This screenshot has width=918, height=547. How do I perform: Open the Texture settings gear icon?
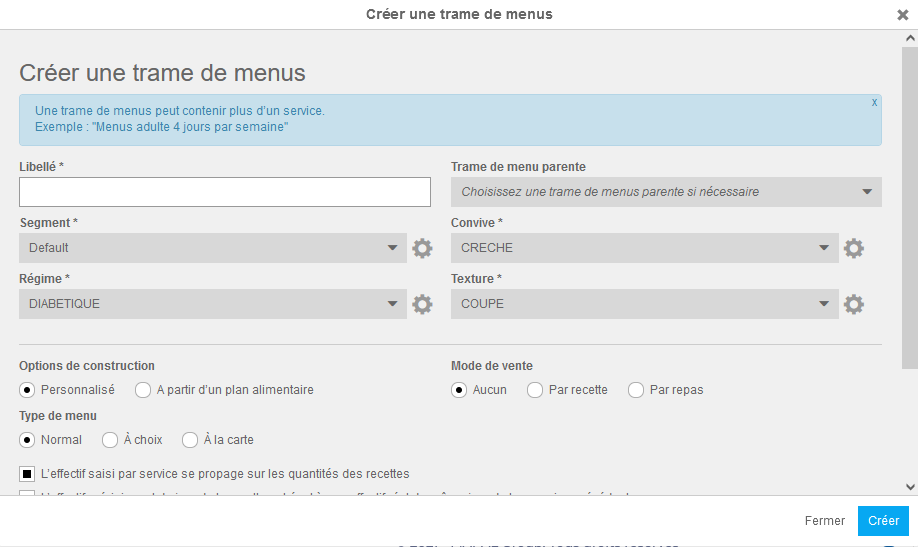point(853,304)
